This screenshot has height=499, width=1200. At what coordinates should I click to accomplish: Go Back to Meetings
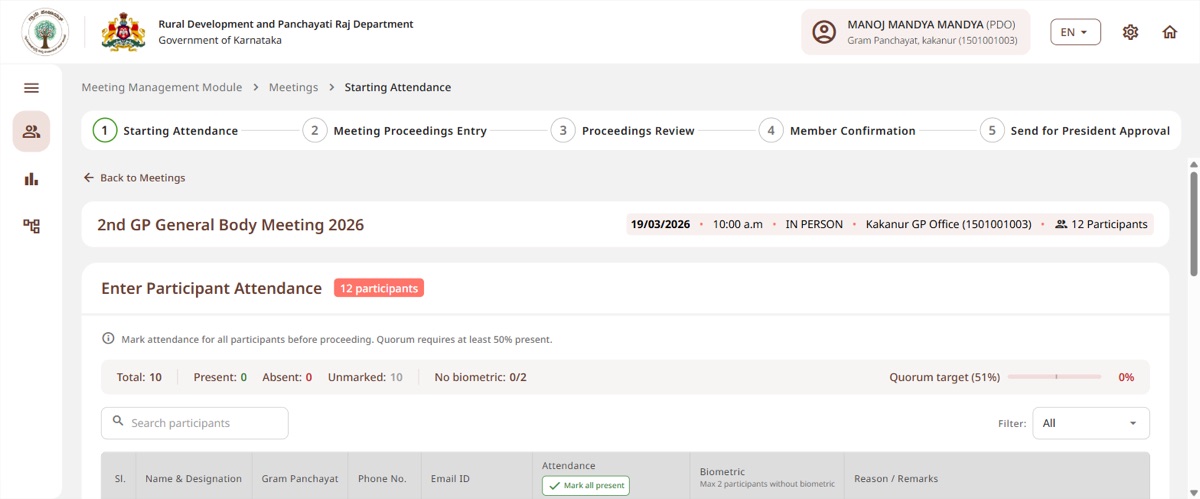coord(134,177)
